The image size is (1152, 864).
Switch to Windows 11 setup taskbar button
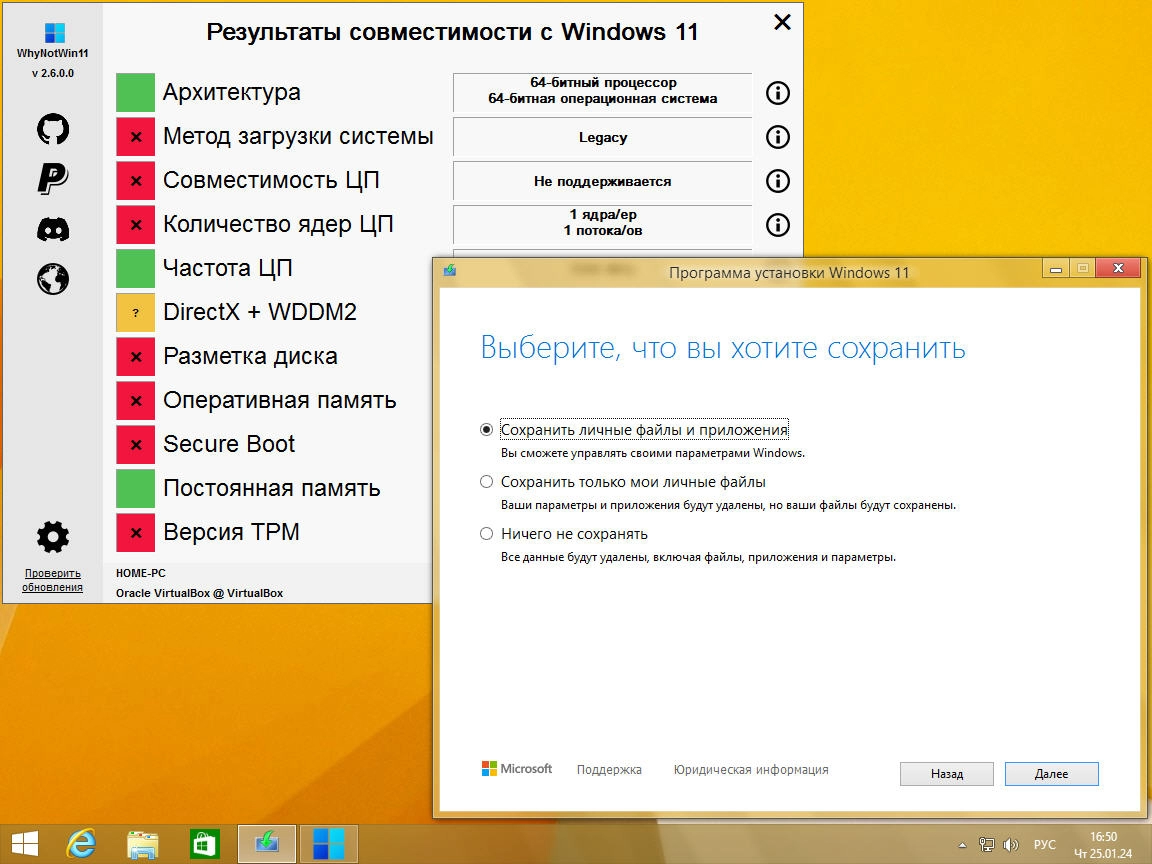pyautogui.click(x=267, y=844)
